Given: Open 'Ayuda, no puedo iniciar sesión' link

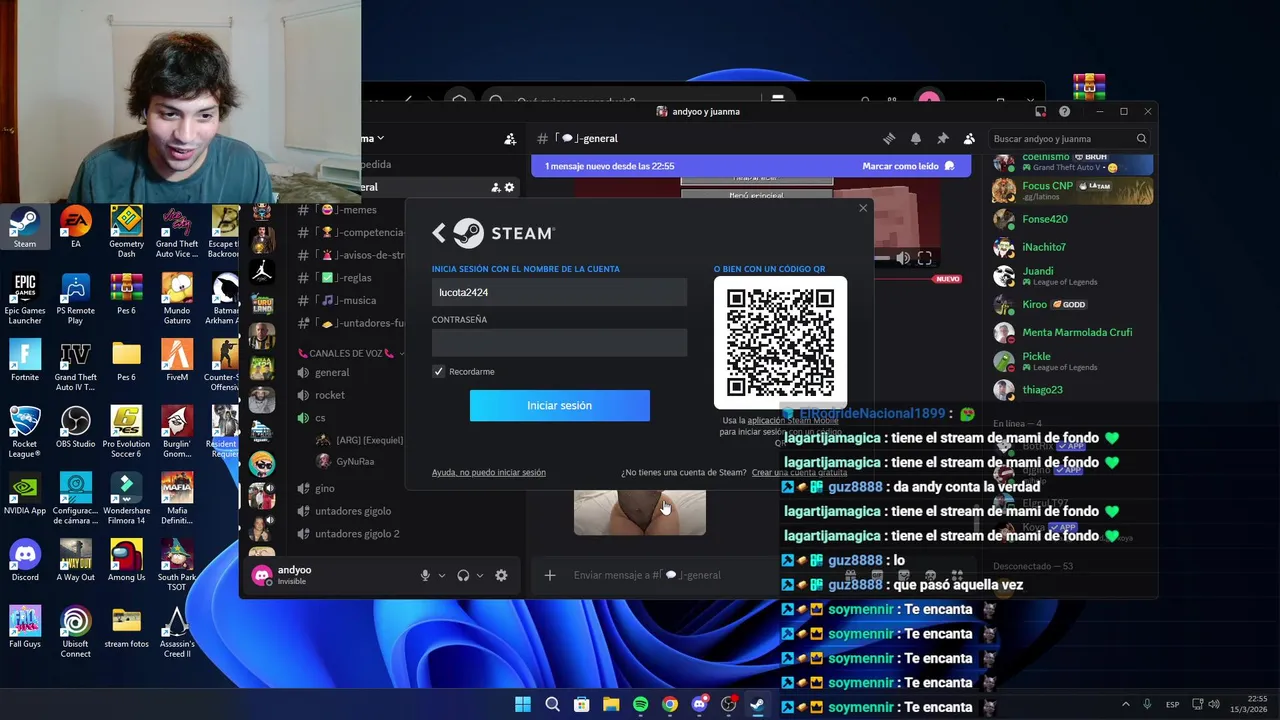Looking at the screenshot, I should pos(489,472).
